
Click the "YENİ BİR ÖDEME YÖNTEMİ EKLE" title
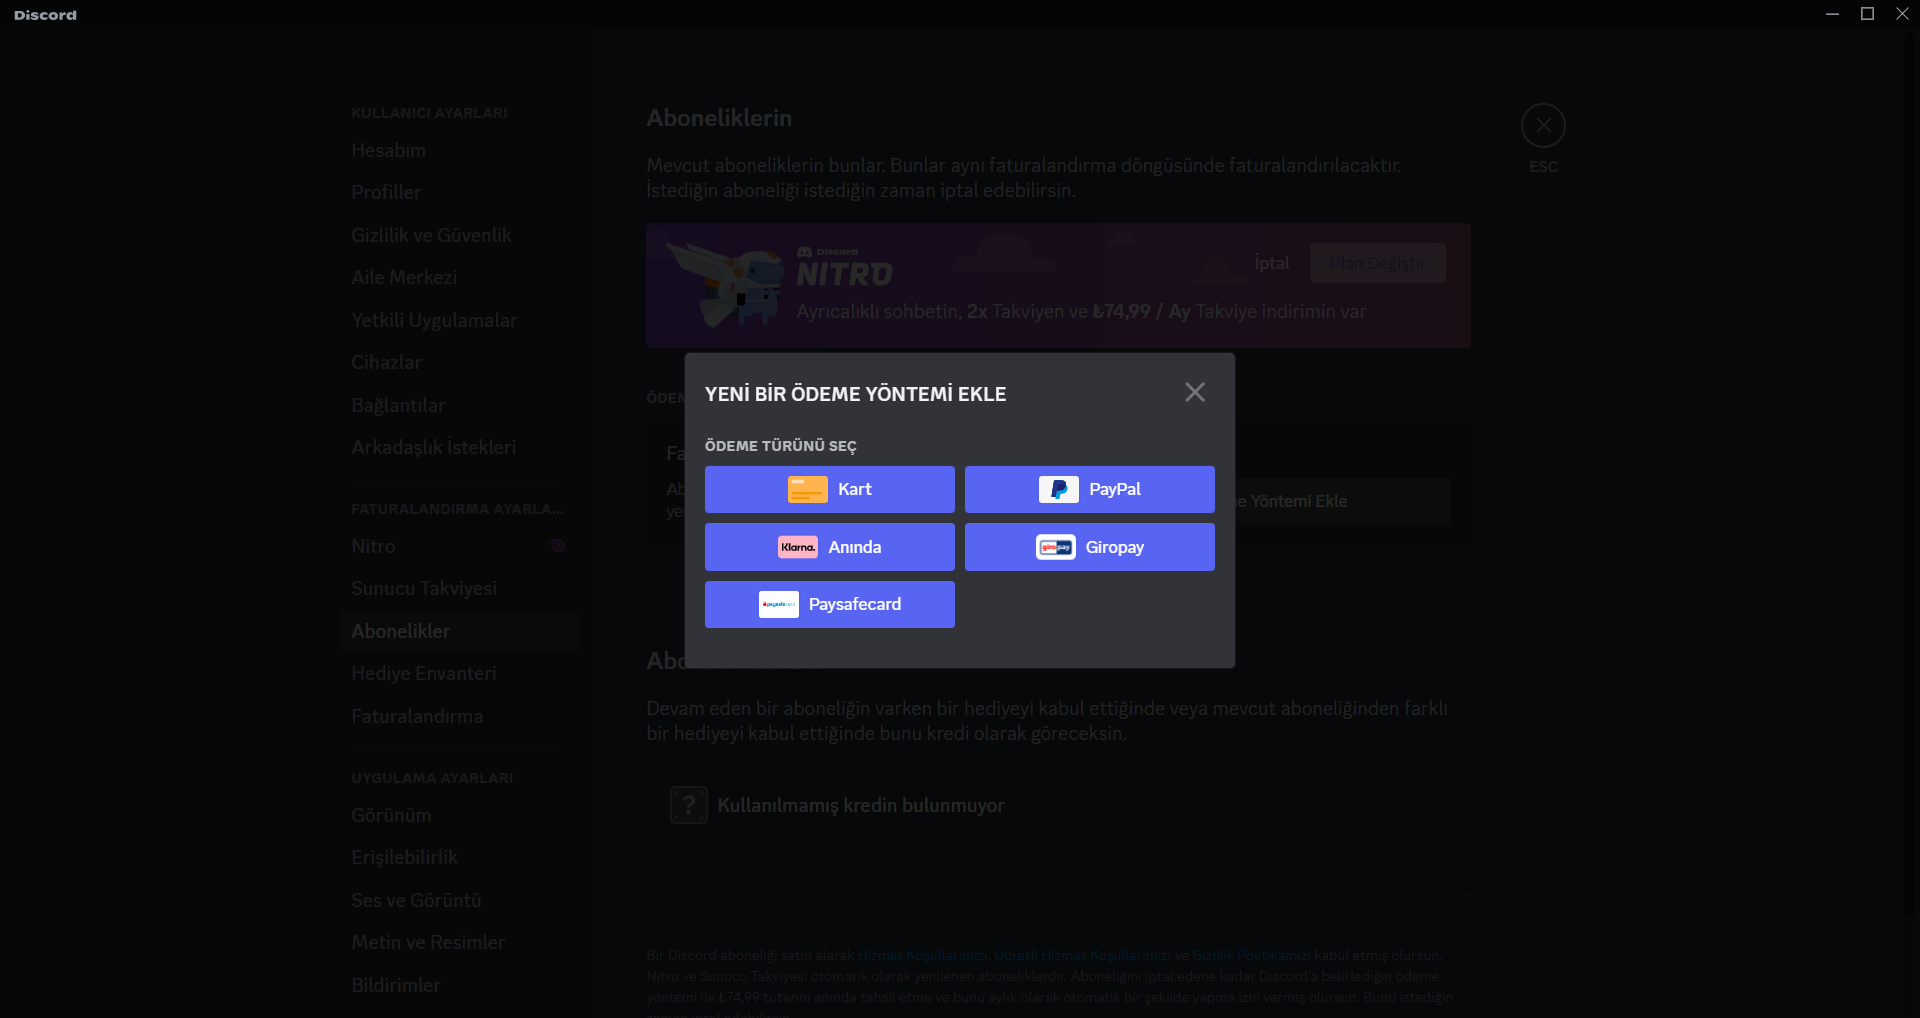pos(856,394)
